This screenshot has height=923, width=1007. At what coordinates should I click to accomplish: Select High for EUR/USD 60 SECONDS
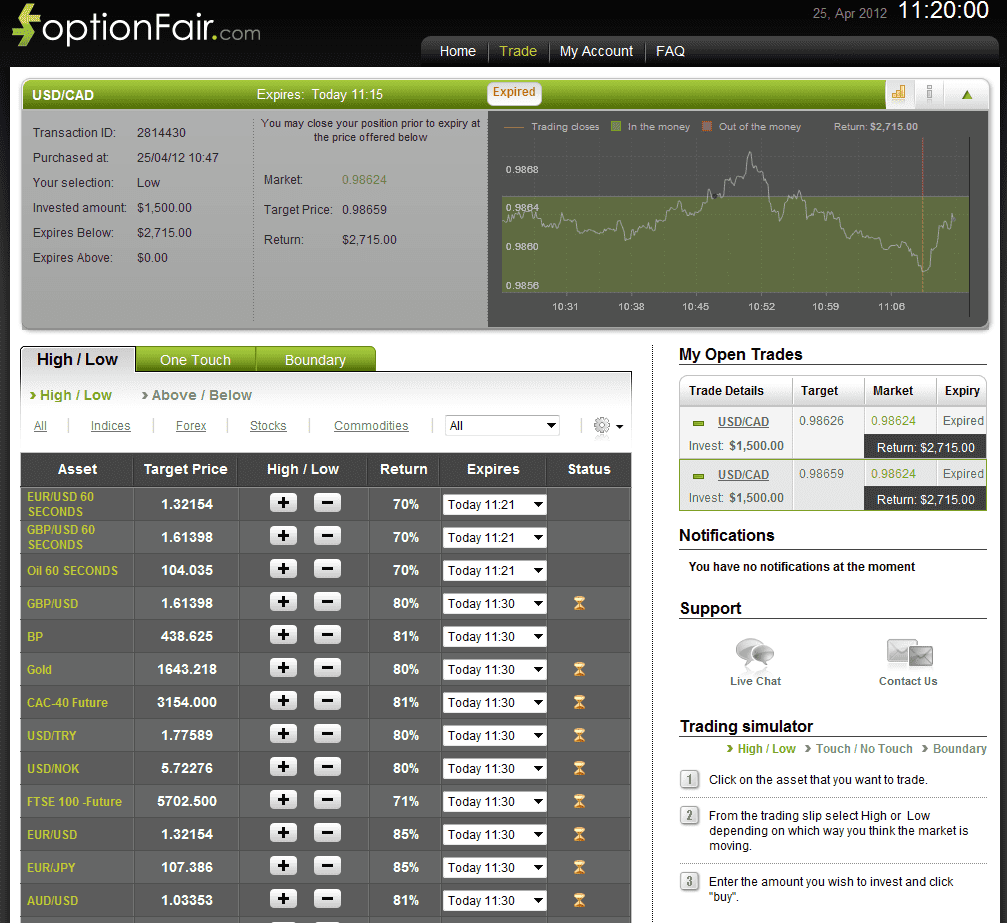[283, 505]
